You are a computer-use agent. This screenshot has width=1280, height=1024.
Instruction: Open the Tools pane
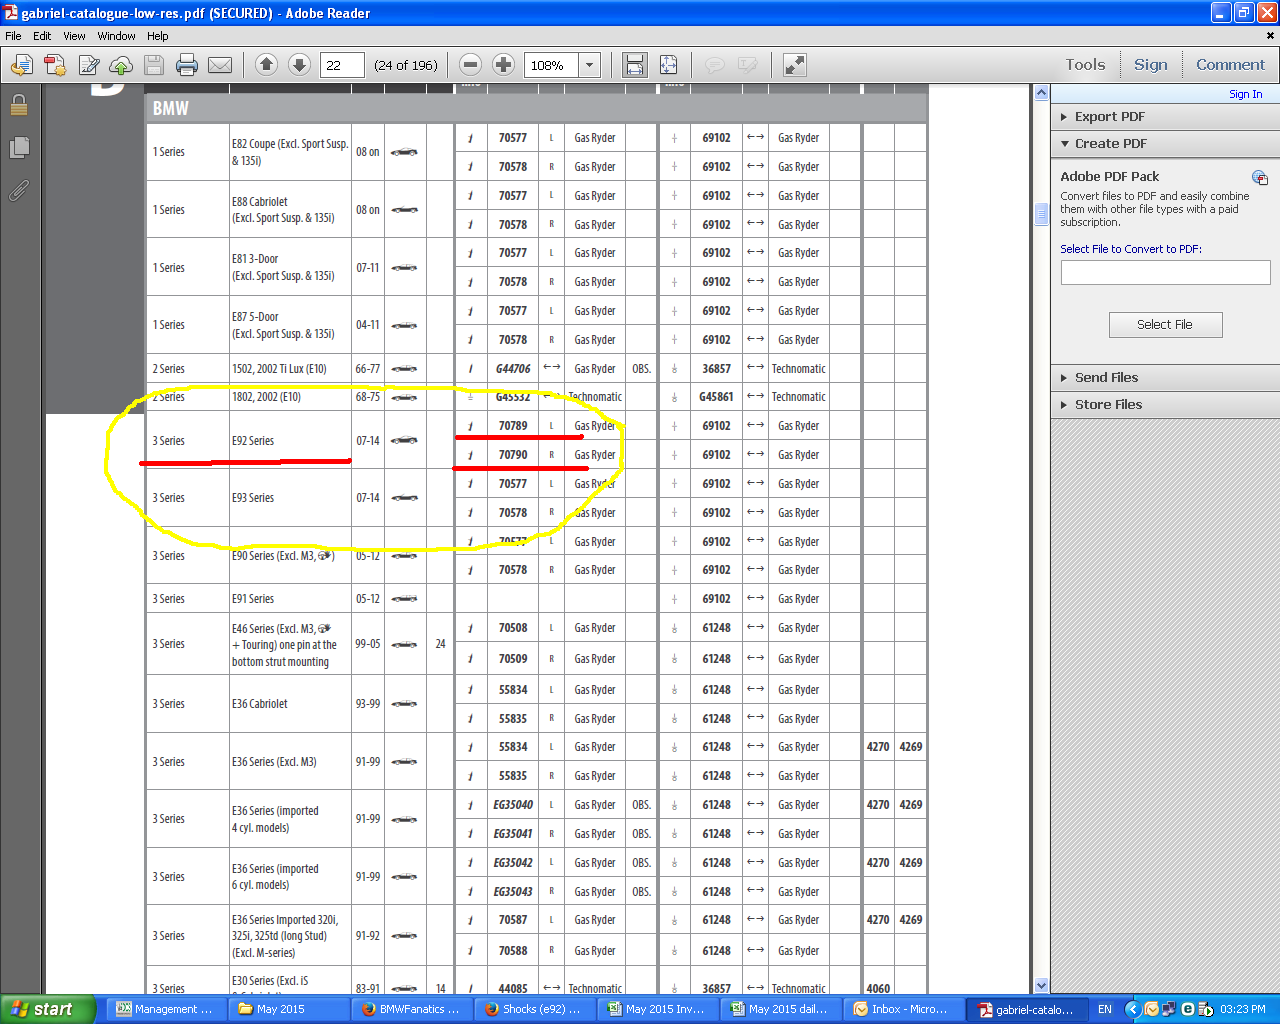click(1085, 65)
